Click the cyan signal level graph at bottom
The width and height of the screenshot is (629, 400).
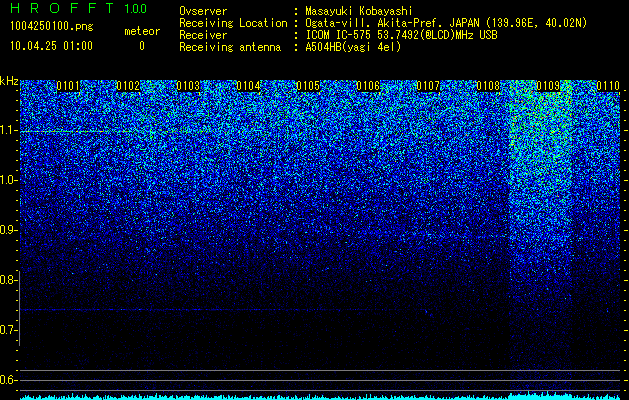[x=320, y=396]
